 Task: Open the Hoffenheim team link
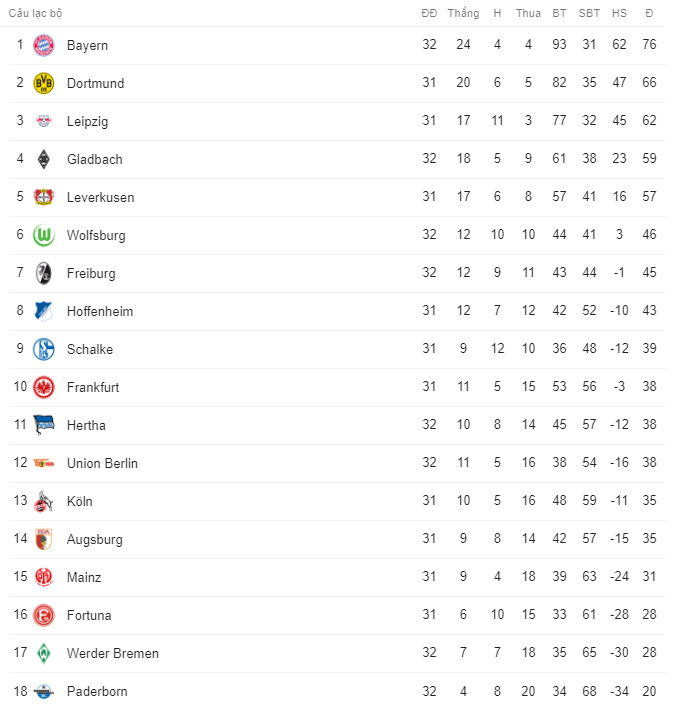click(99, 311)
